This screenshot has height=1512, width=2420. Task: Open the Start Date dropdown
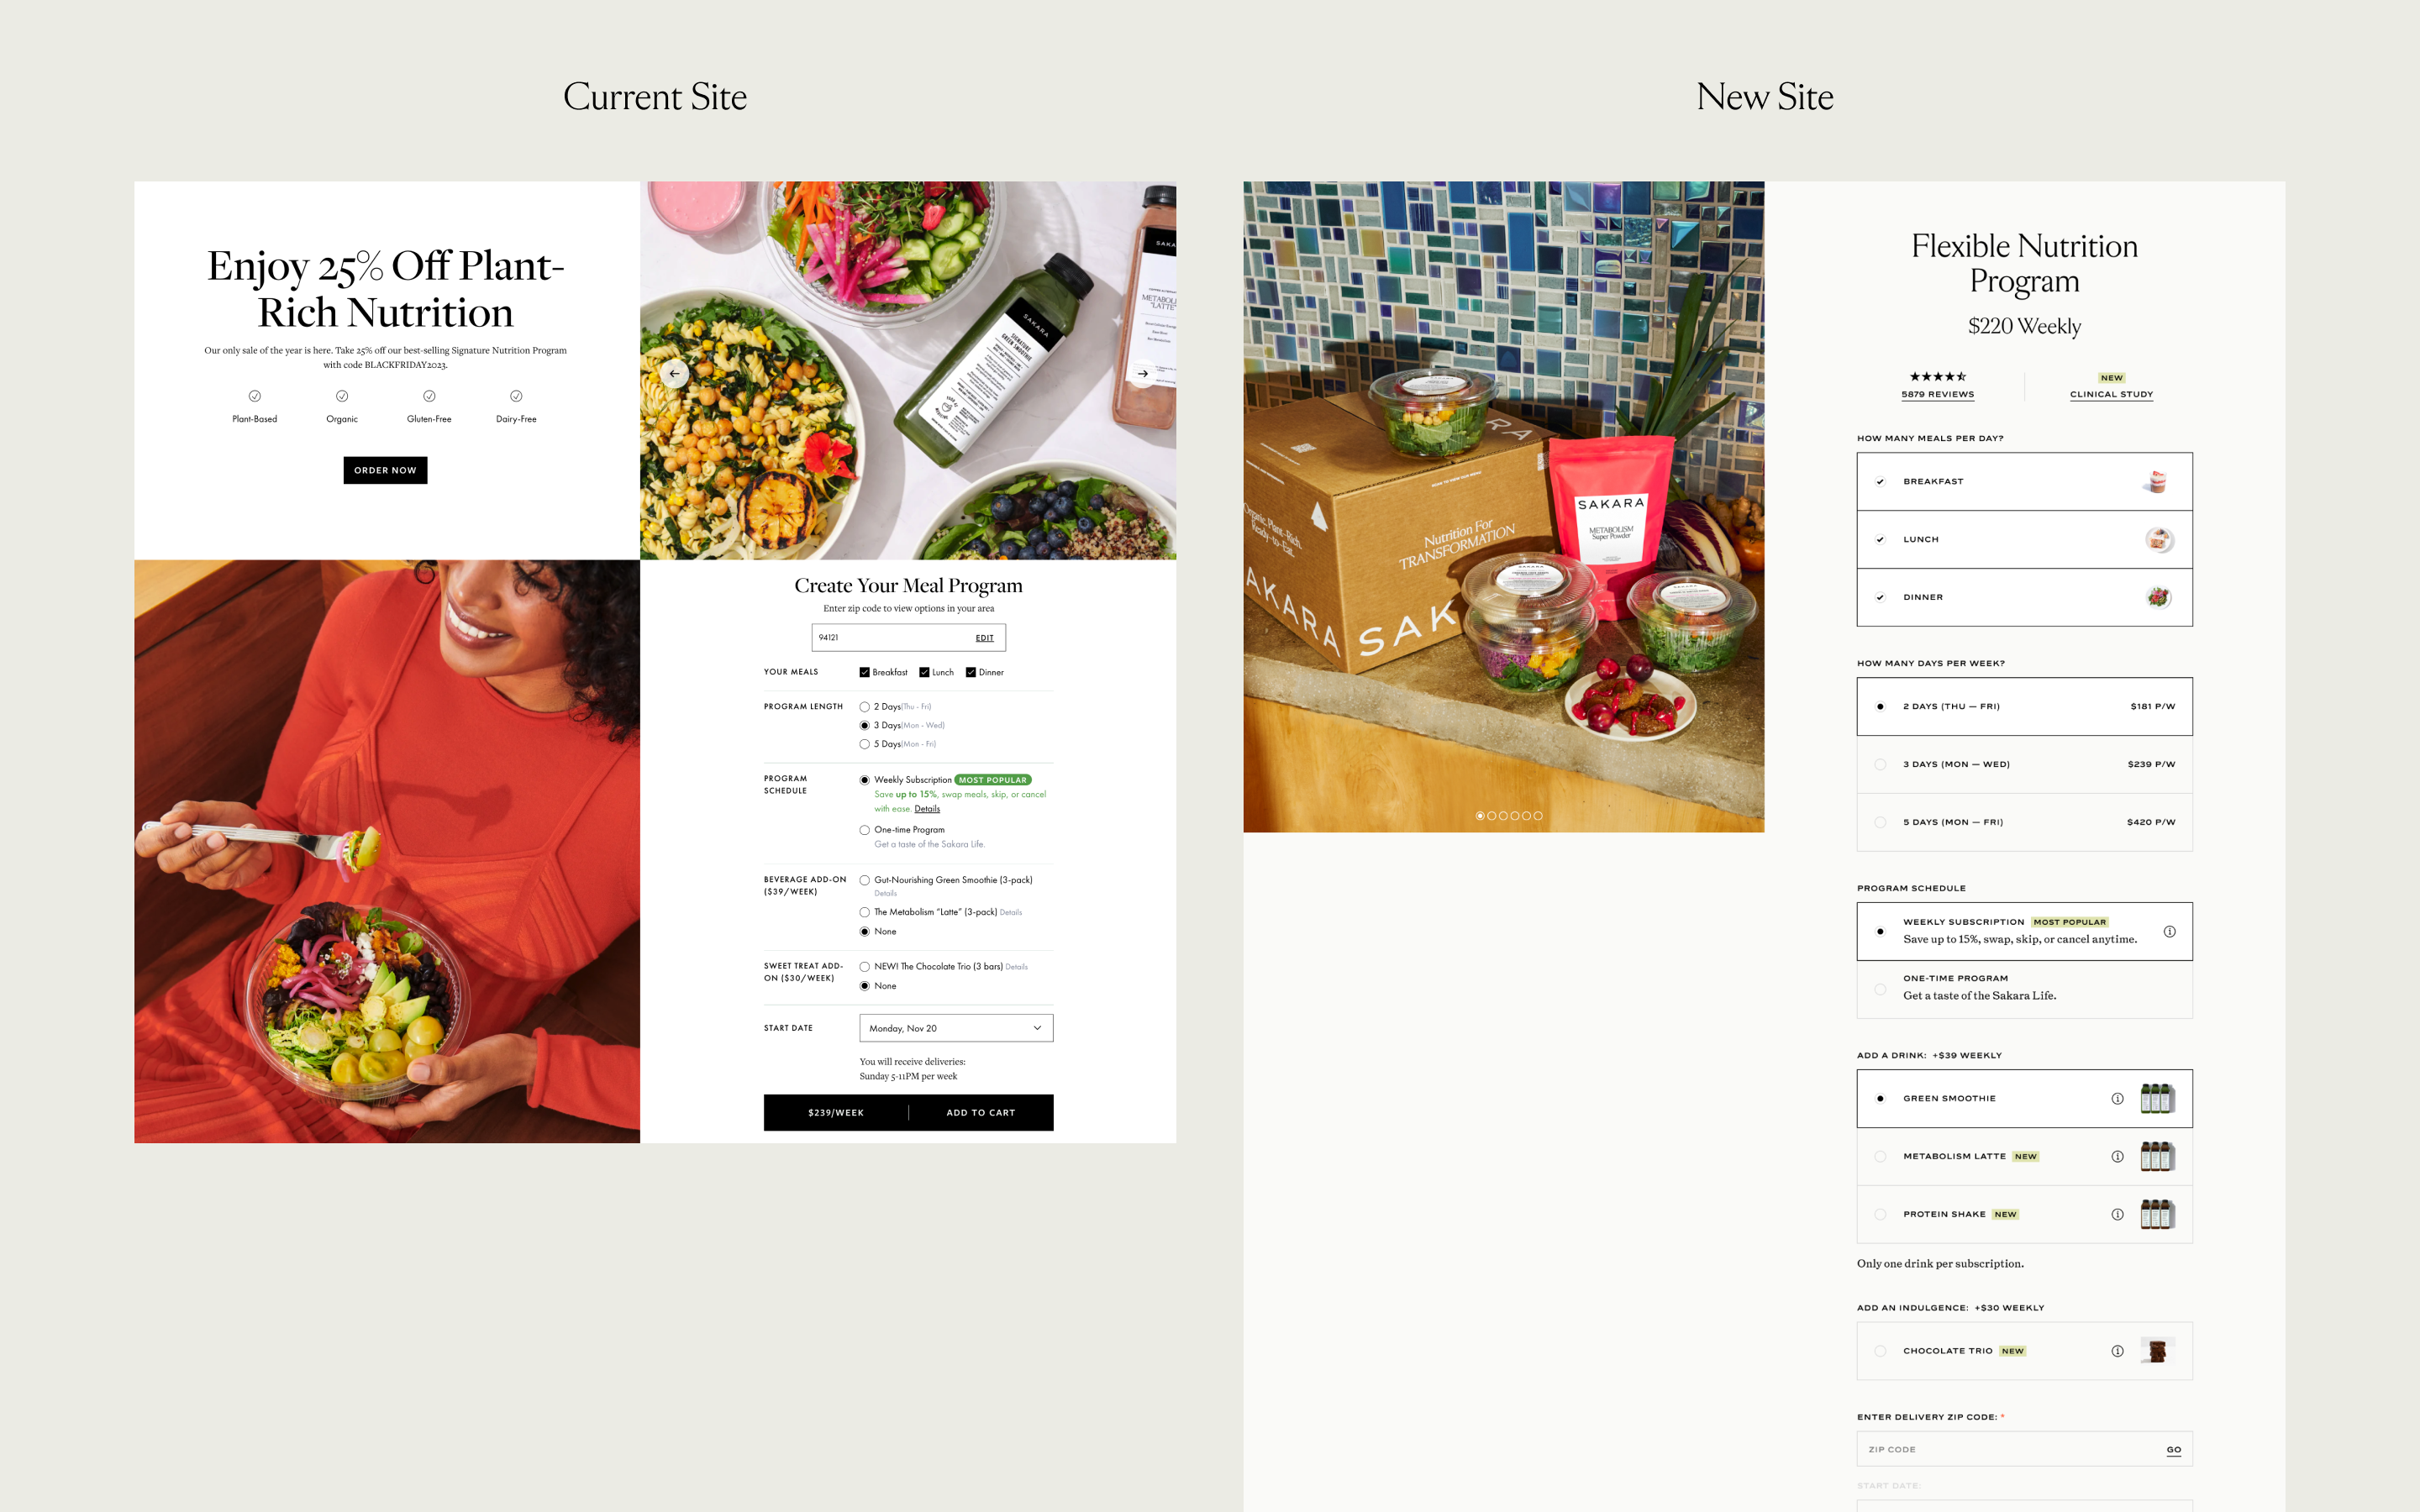956,1028
